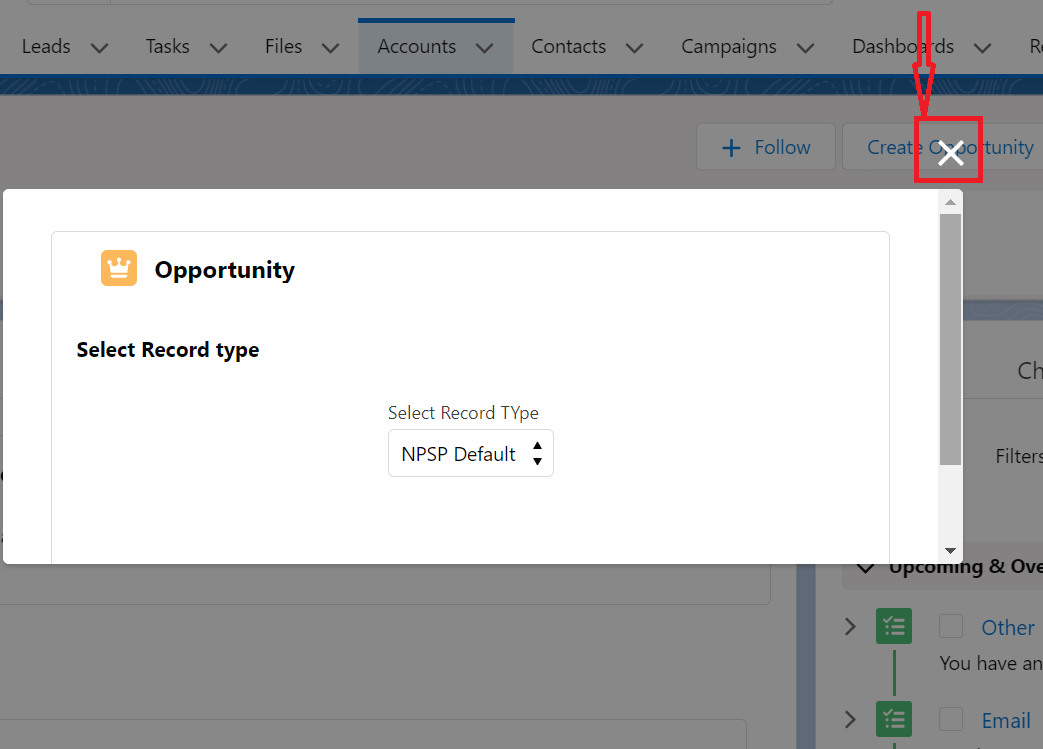Open the Leads tab
Viewport: 1043px width, 749px height.
pos(46,47)
